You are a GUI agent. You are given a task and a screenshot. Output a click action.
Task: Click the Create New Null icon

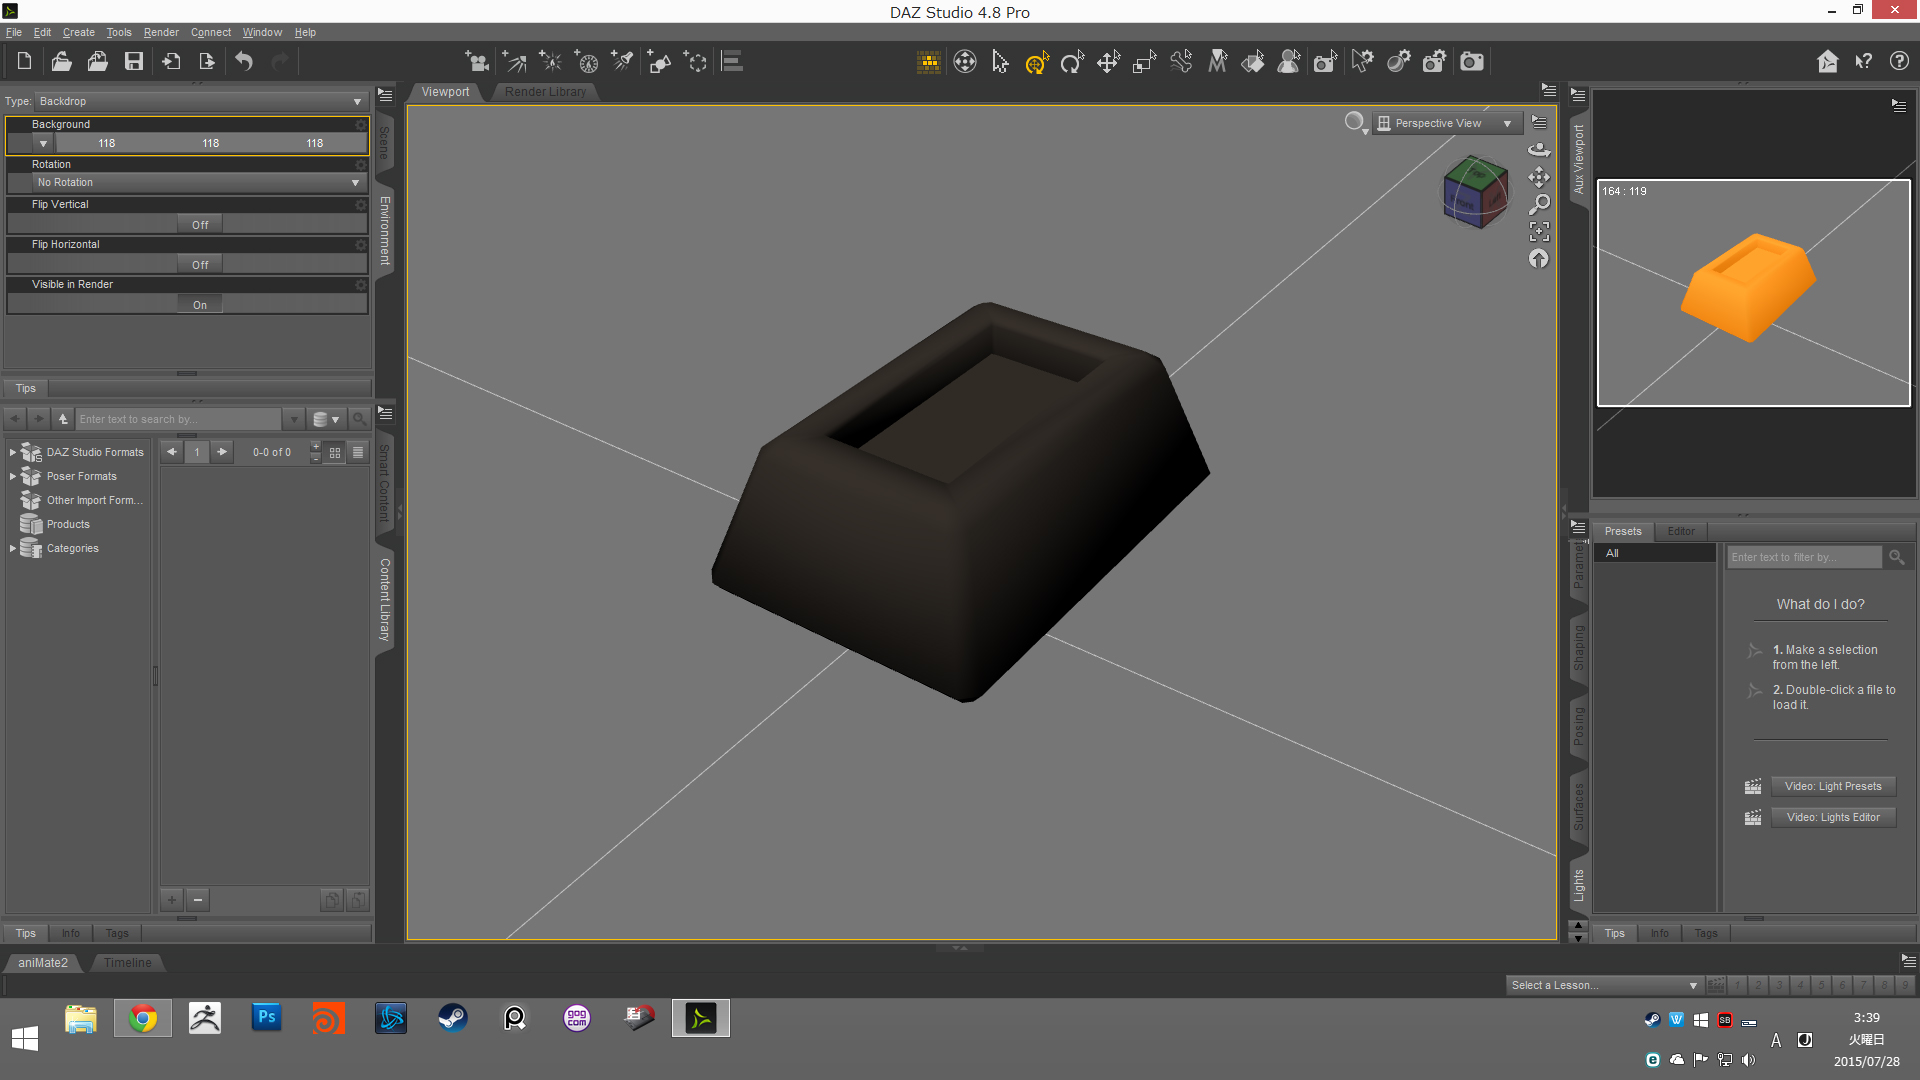[x=695, y=61]
